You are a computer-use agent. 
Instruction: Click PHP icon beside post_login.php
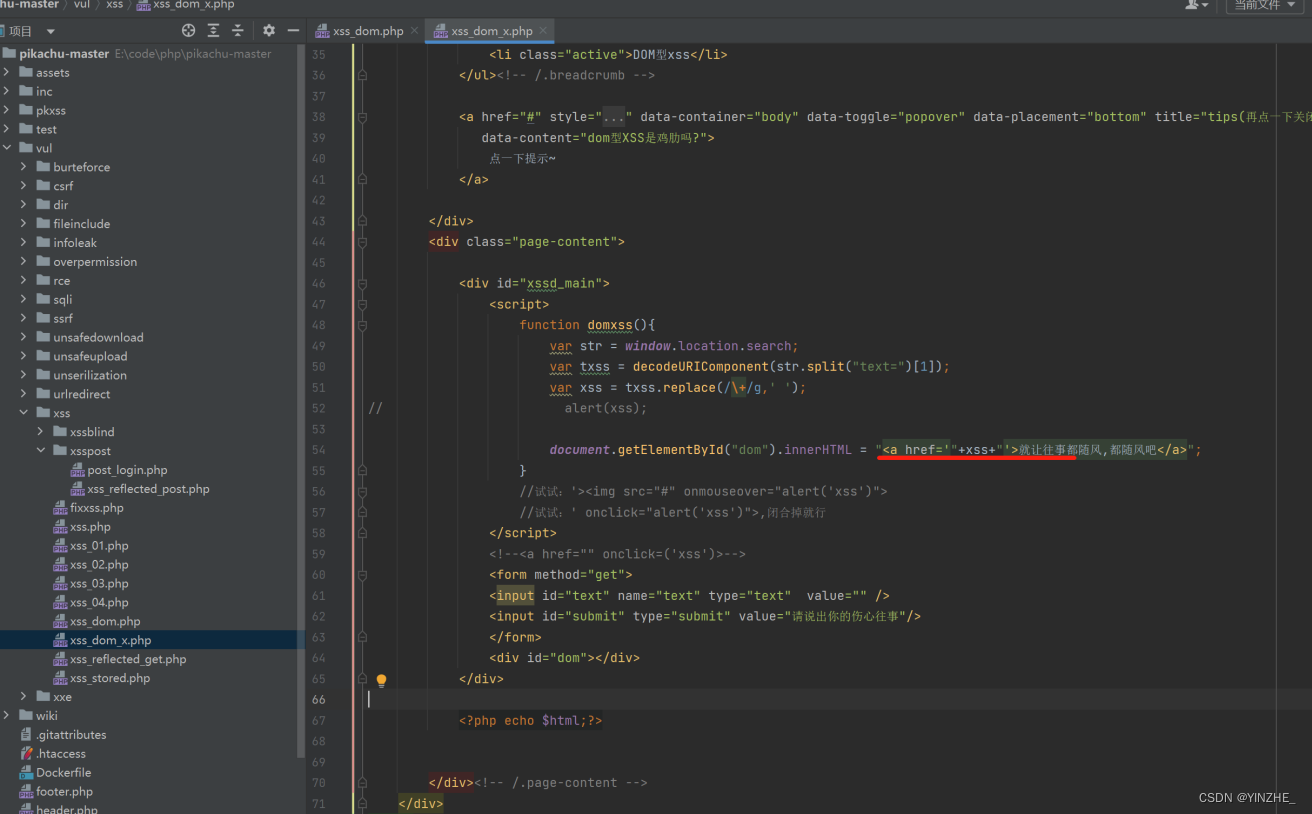click(x=78, y=470)
